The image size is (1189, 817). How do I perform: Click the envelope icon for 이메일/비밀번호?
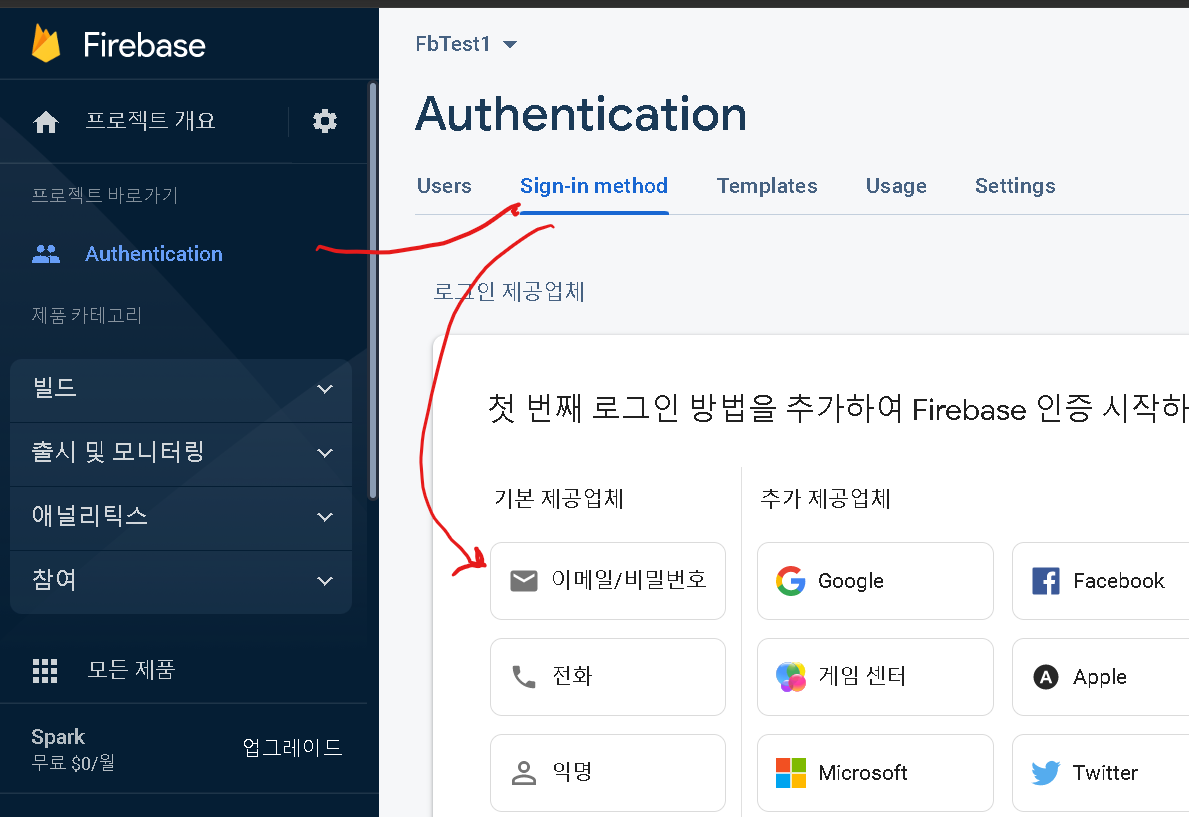(x=524, y=581)
